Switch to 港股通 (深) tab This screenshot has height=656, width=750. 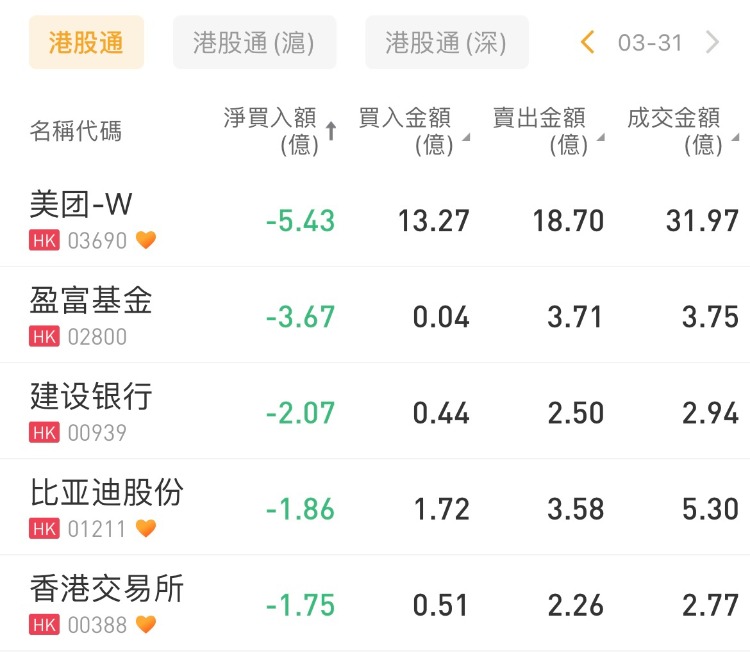446,43
